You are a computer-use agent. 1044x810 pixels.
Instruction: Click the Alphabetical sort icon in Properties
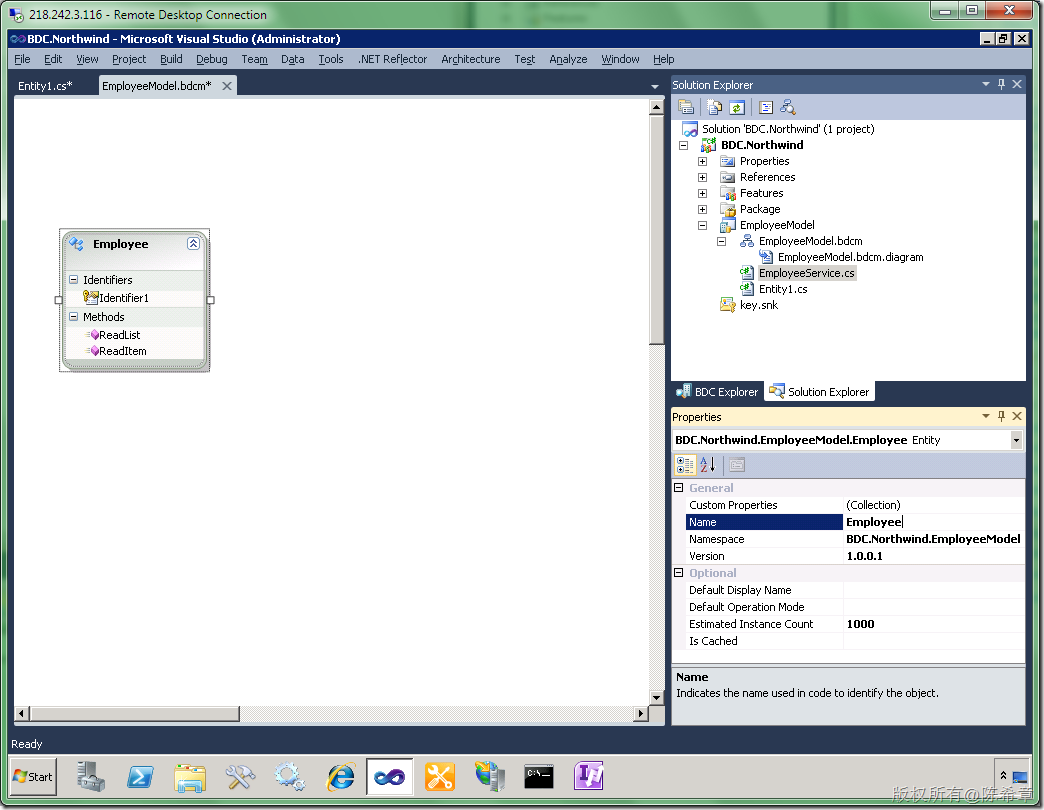tap(707, 465)
